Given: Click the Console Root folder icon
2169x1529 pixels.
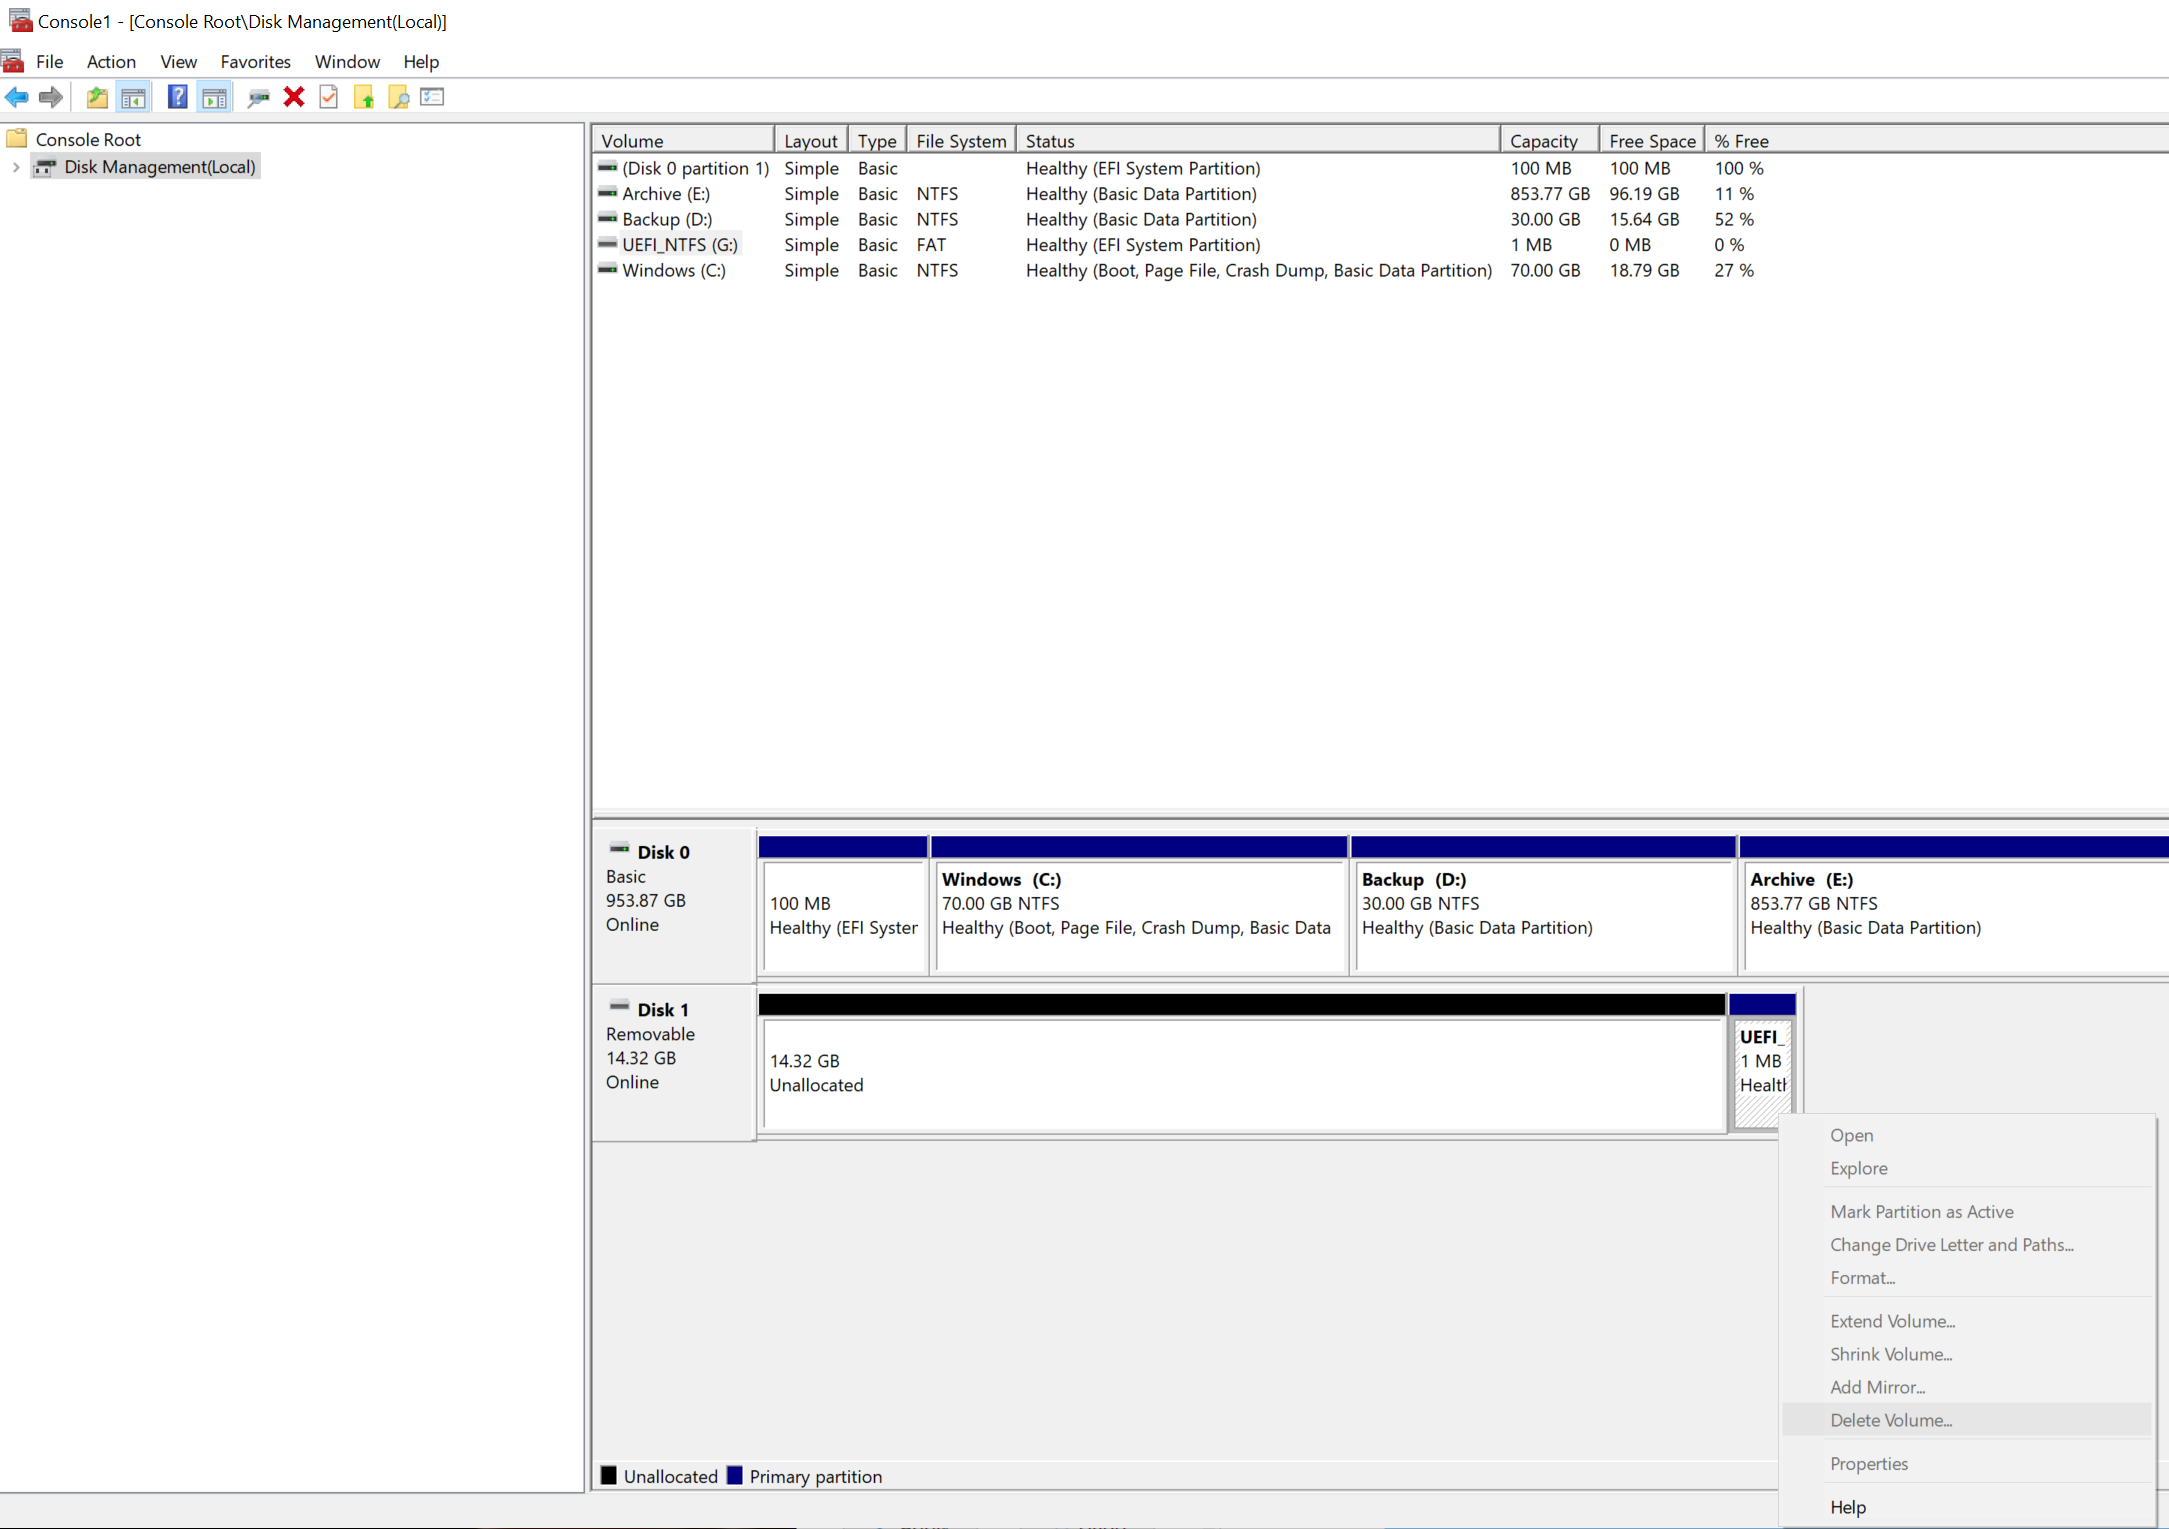Looking at the screenshot, I should (17, 138).
